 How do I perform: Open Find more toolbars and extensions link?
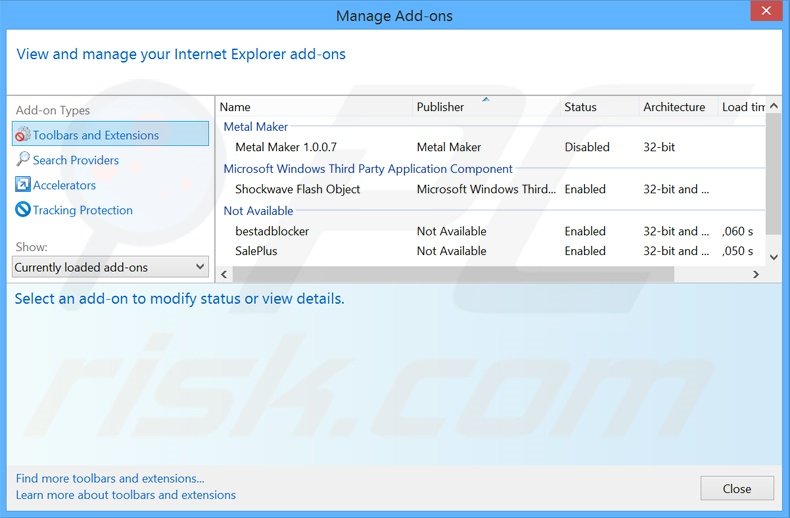pos(110,479)
